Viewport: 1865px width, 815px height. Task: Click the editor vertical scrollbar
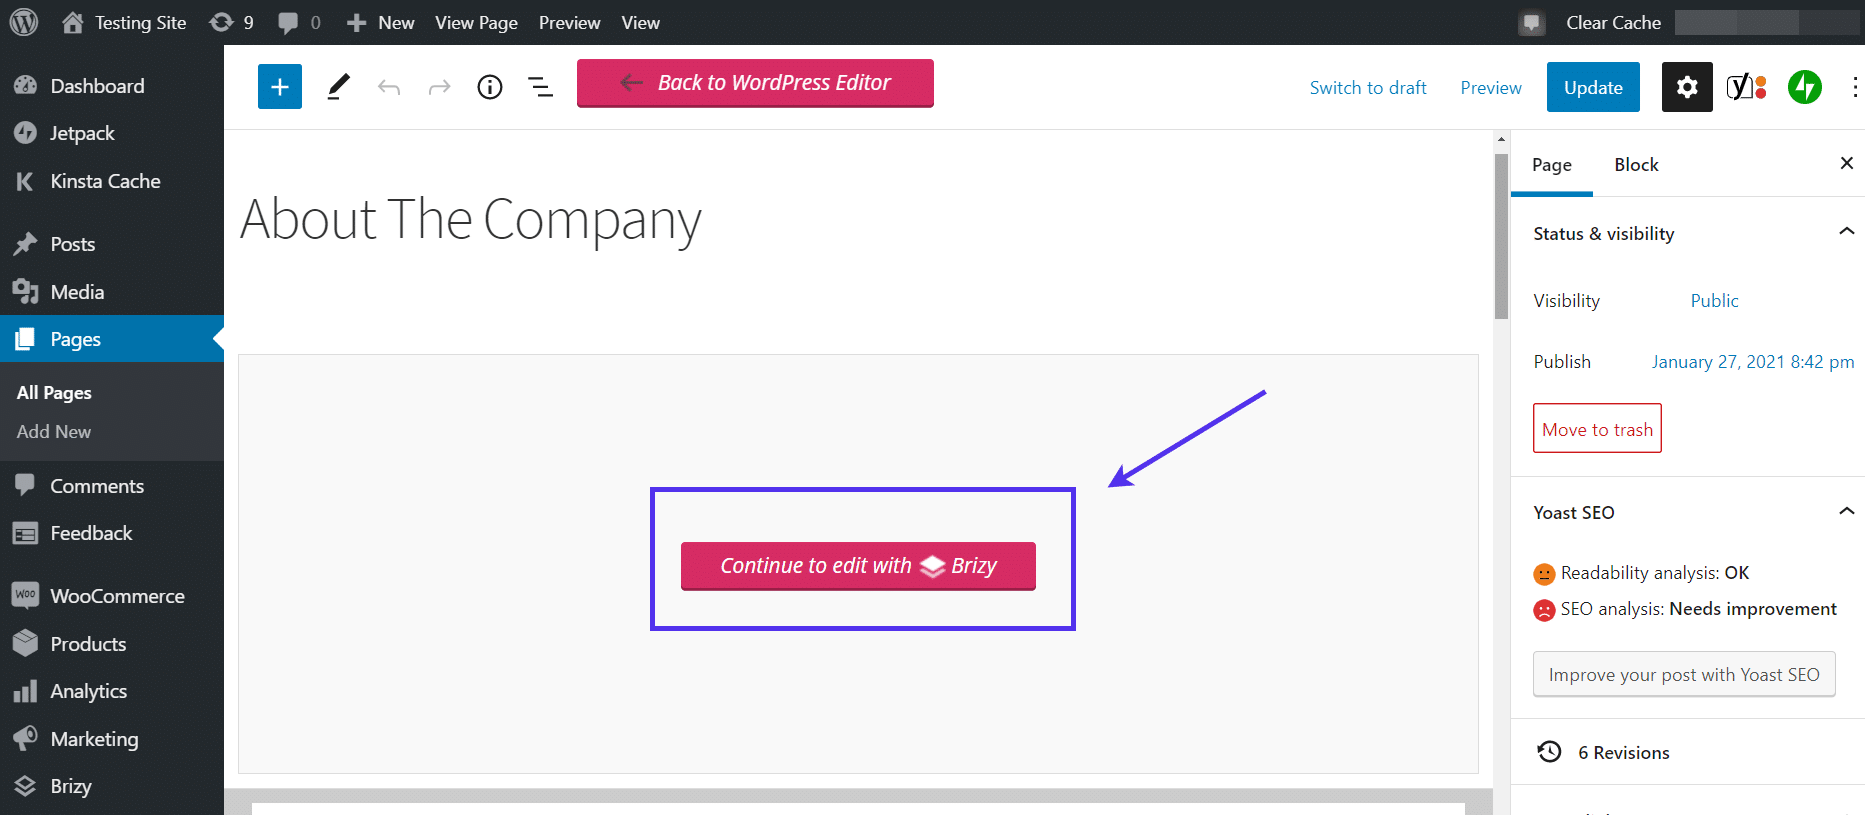point(1501,237)
